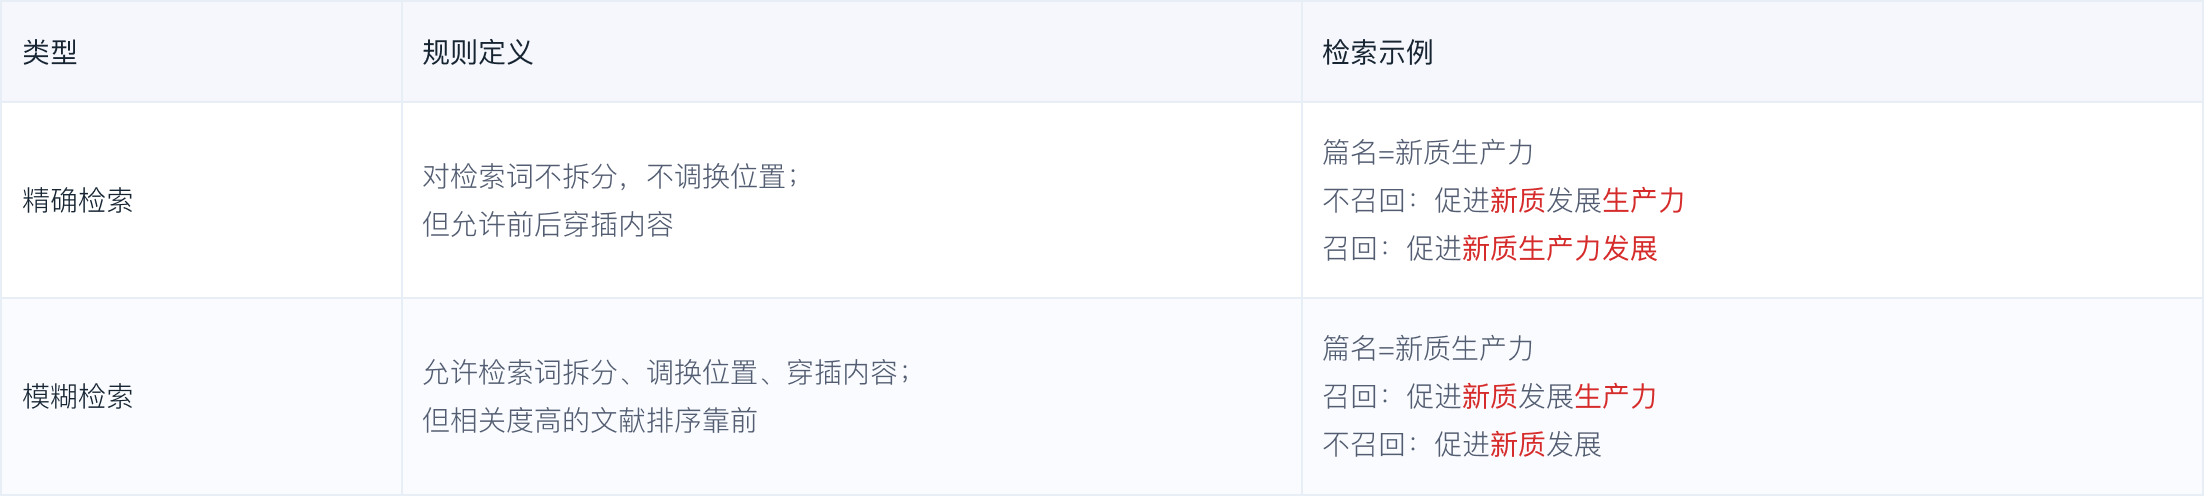Screen dimensions: 2204x496
Task: Click "篇名=新质生产力" in the 精确检索 row
Action: click(1428, 152)
